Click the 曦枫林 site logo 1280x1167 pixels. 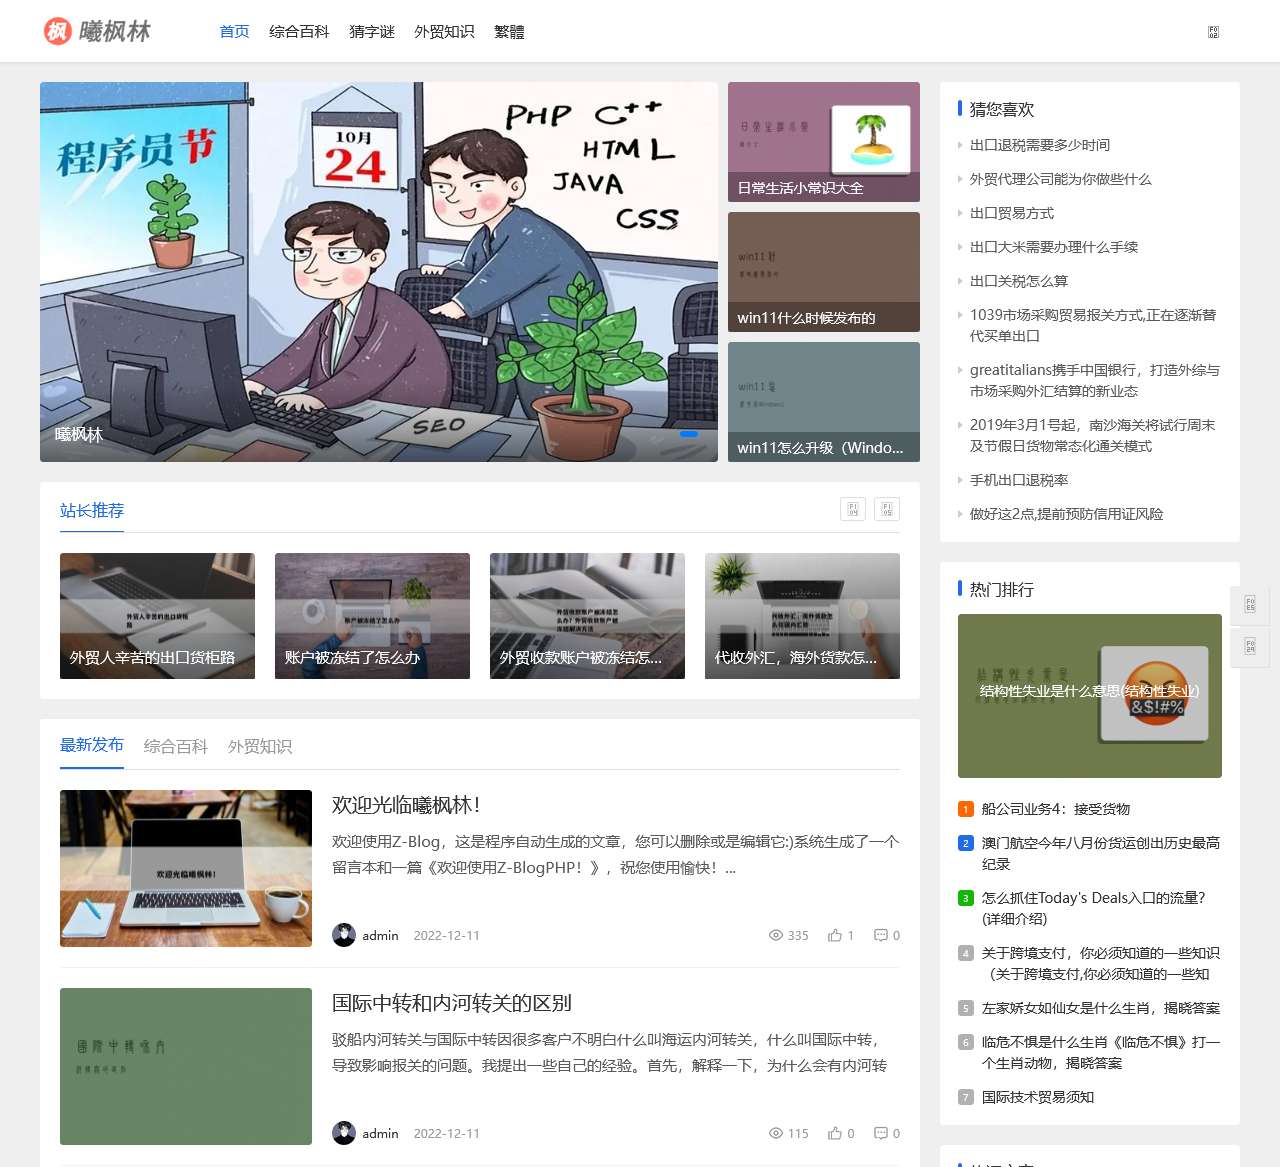pyautogui.click(x=97, y=31)
